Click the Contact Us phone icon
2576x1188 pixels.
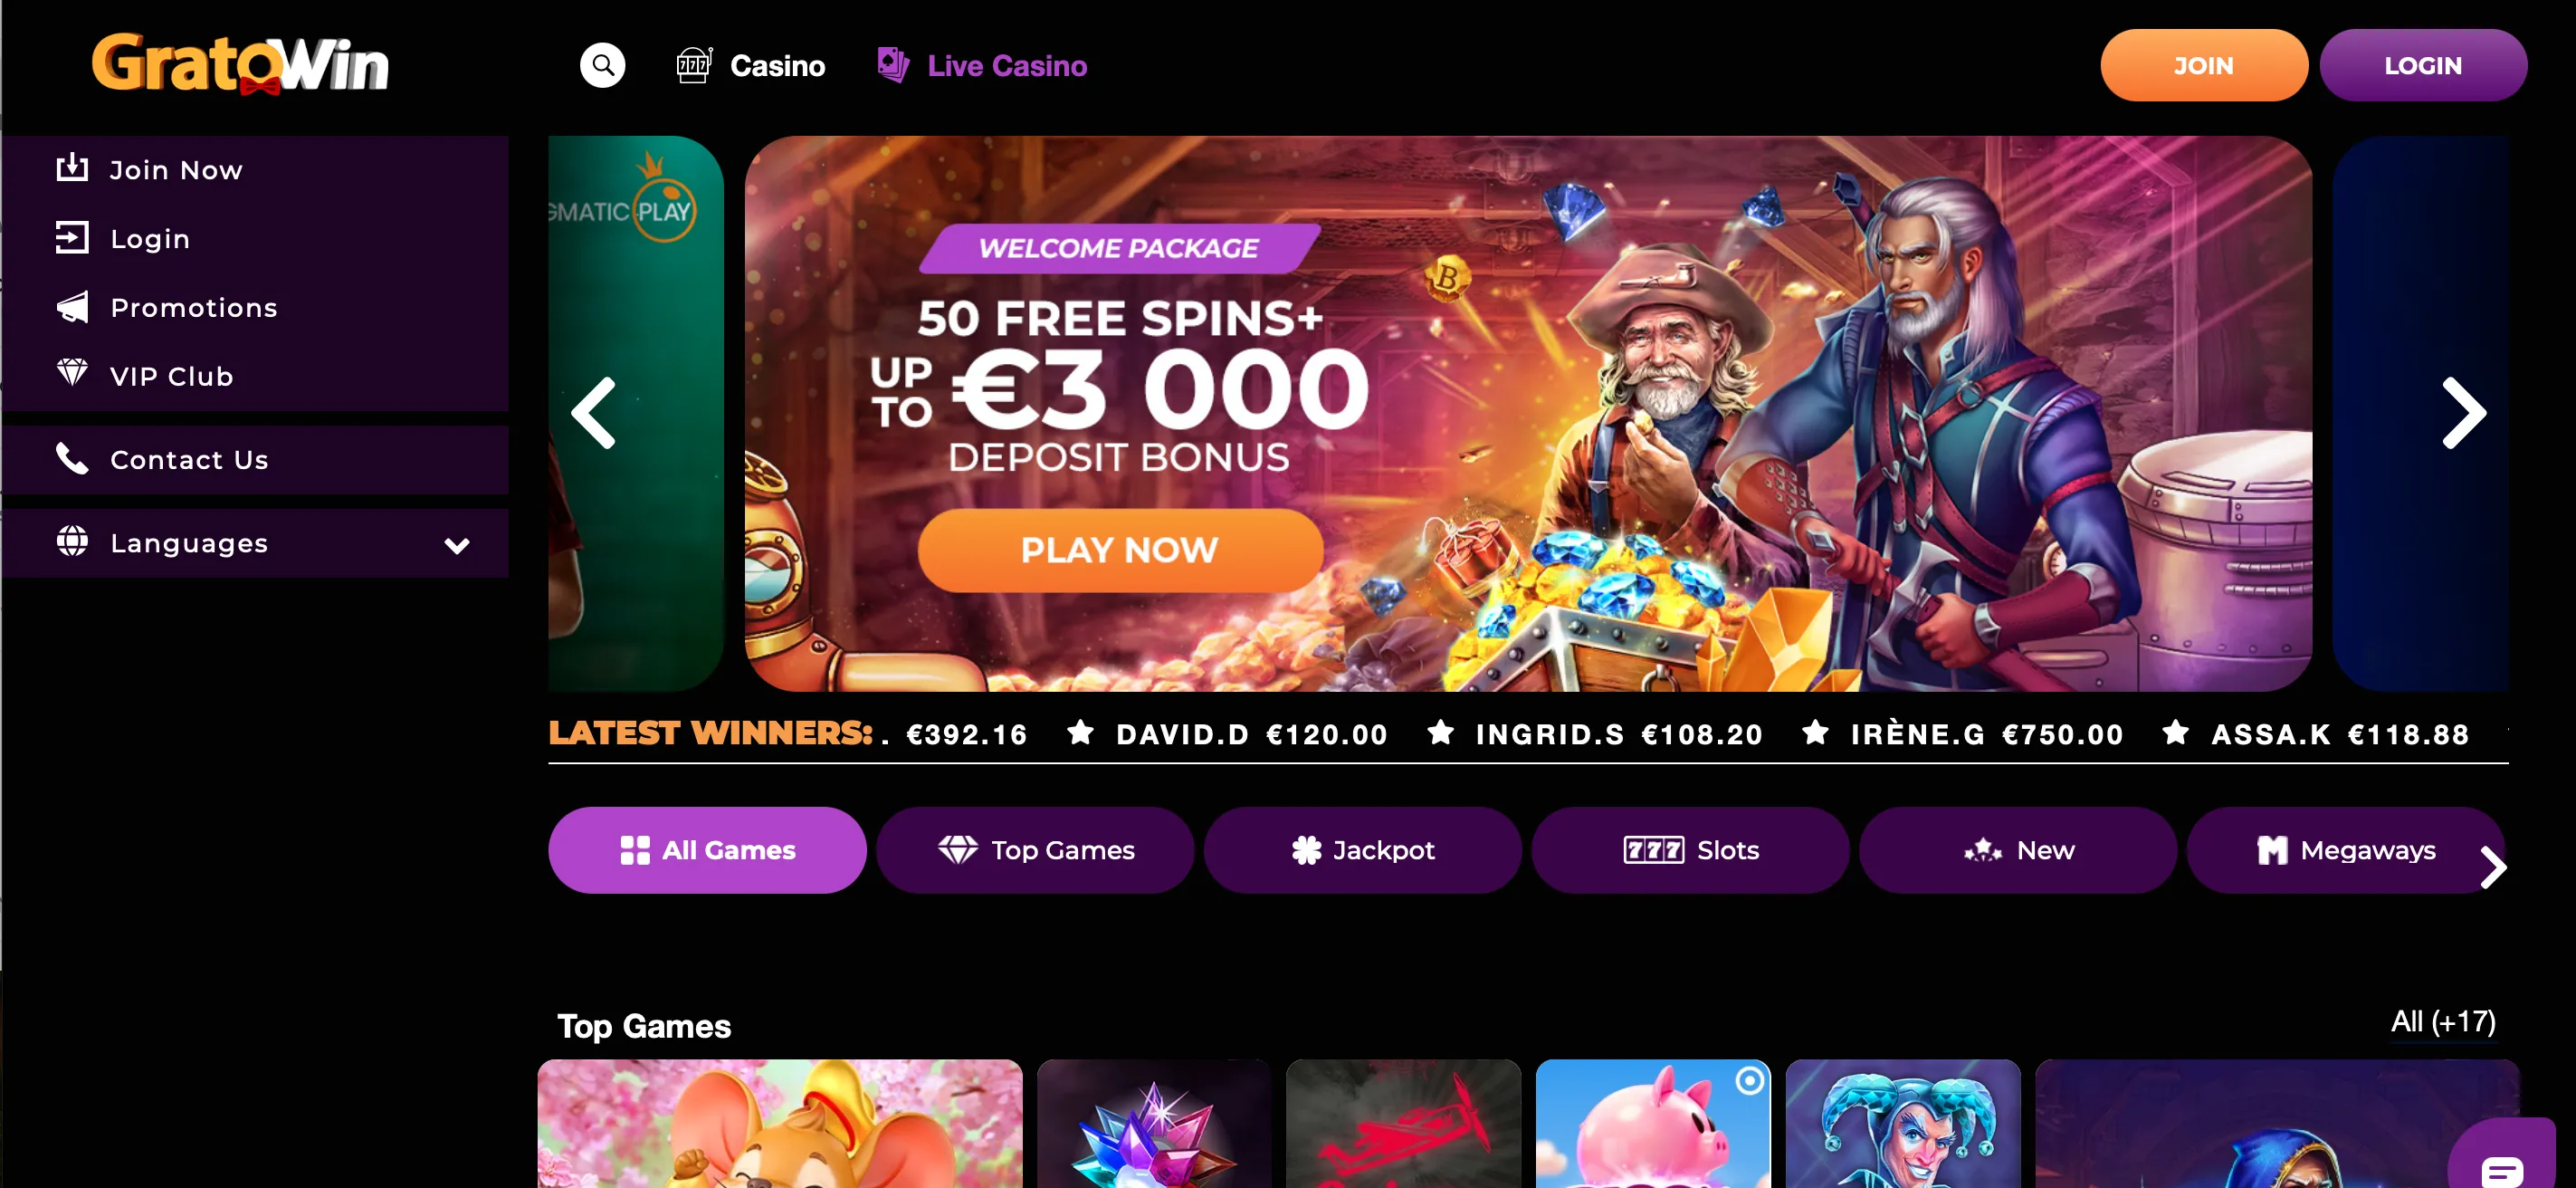coord(72,458)
